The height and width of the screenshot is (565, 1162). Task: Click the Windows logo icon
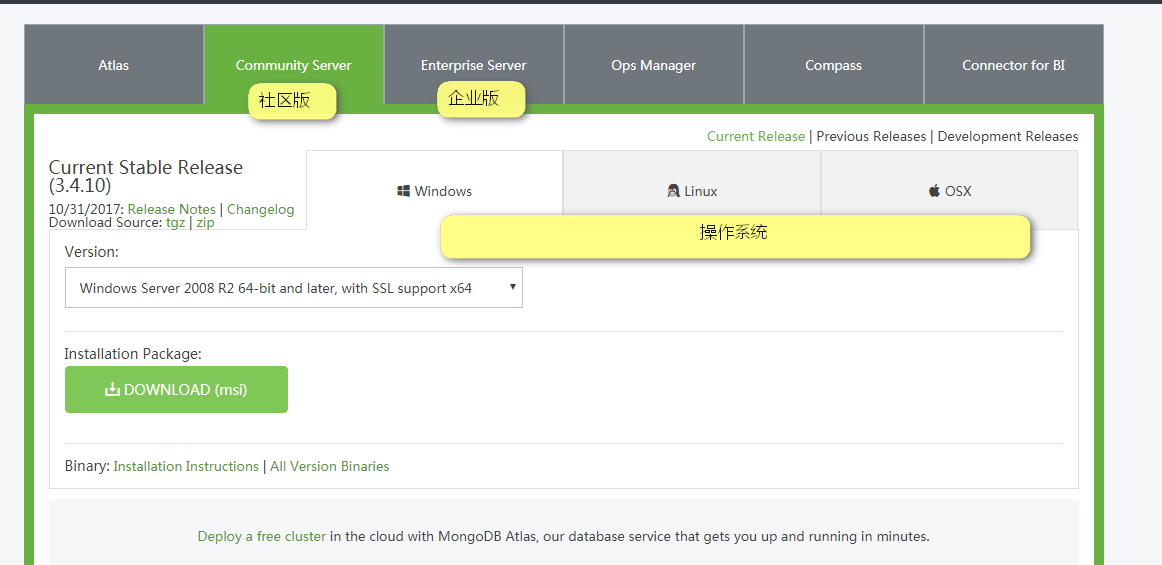tap(404, 191)
